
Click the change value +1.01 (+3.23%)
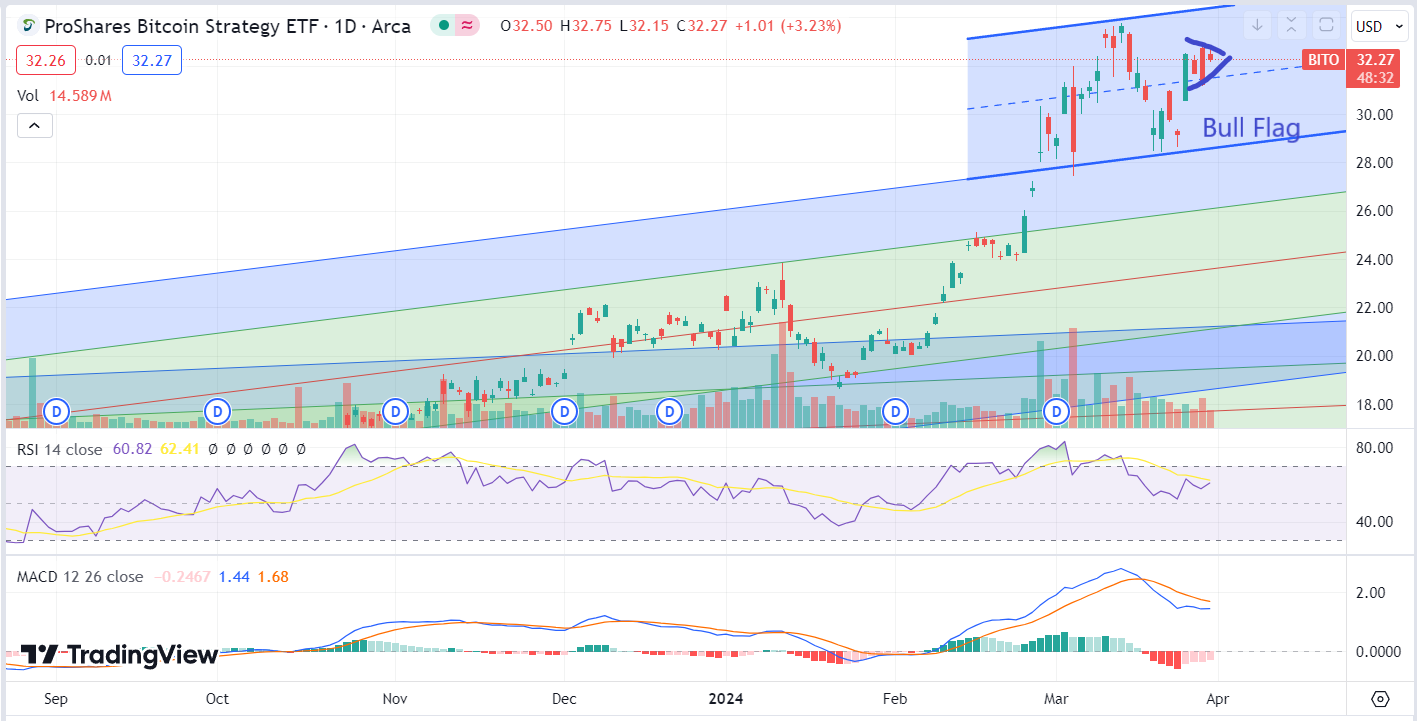(x=788, y=26)
